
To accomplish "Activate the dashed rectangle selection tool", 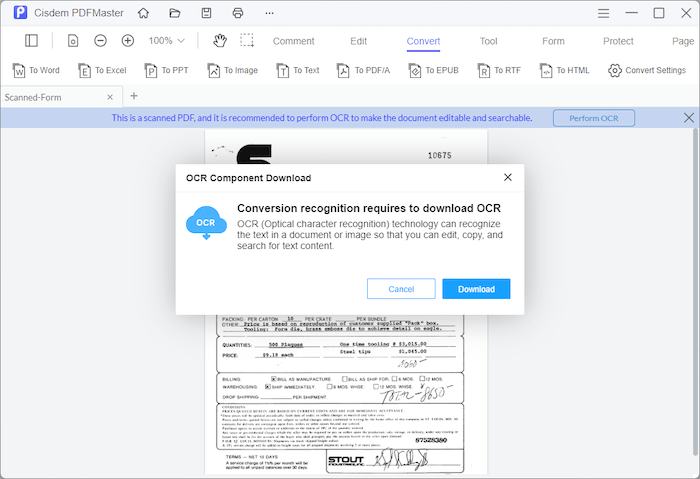I will tap(247, 41).
